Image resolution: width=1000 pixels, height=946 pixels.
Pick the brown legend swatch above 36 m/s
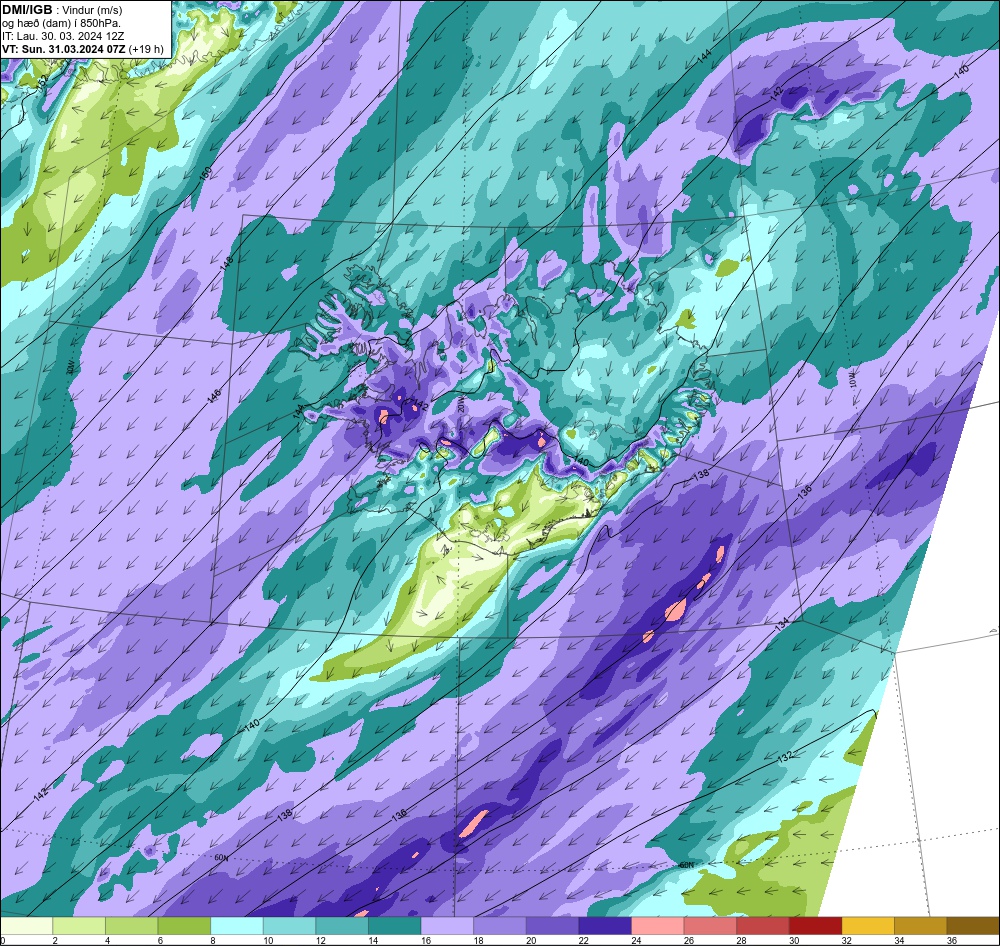tap(973, 926)
